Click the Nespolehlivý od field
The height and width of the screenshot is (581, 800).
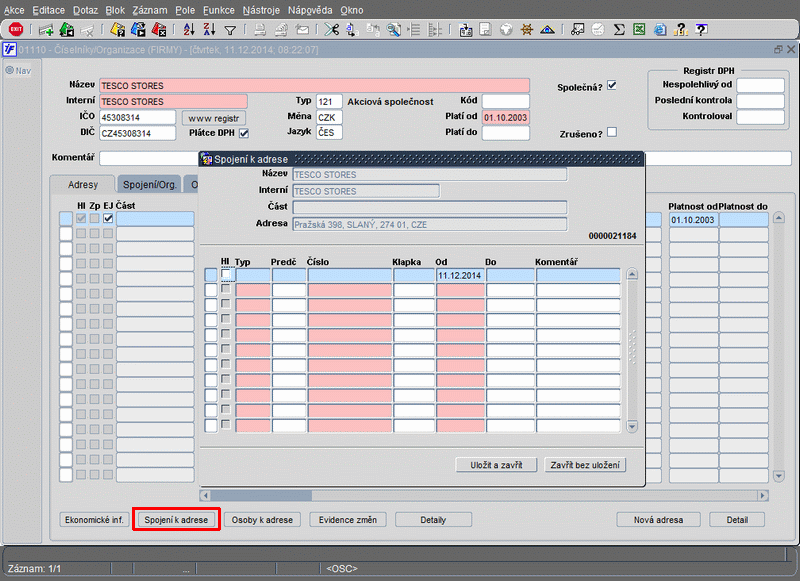pos(760,86)
